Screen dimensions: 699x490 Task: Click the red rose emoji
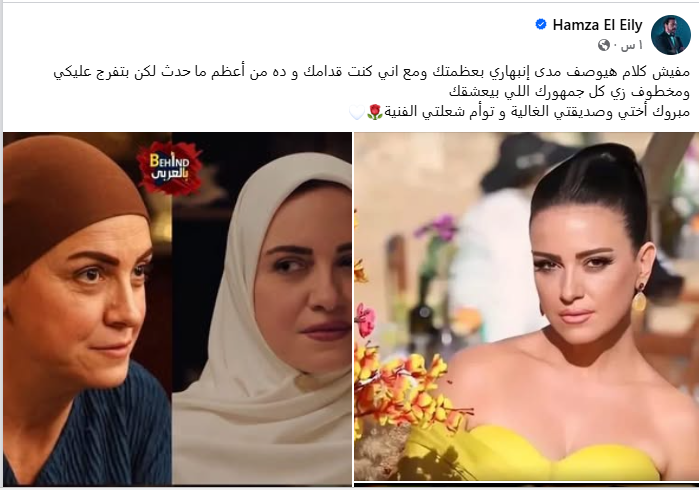click(374, 112)
